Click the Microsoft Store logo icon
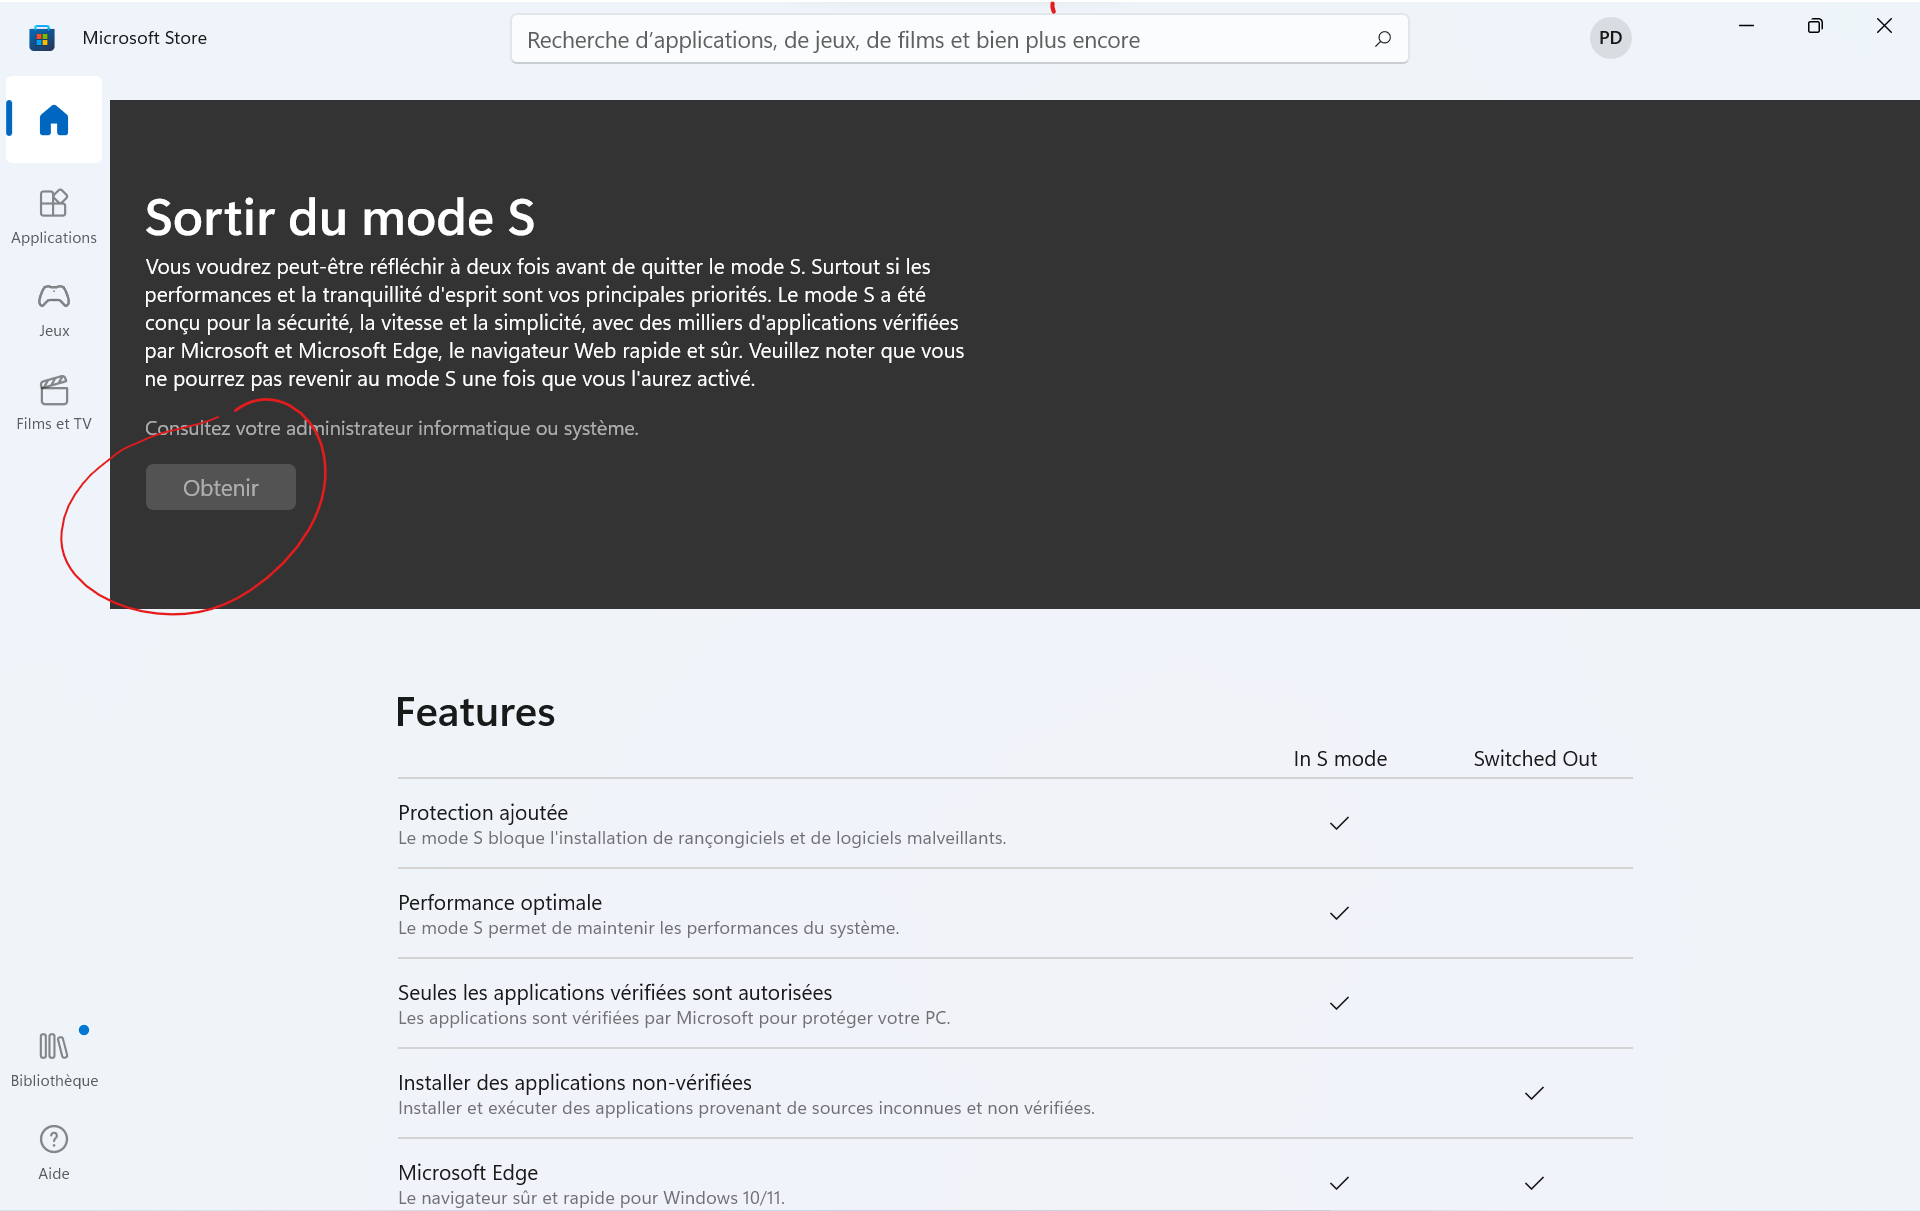The width and height of the screenshot is (1920, 1211). (41, 38)
